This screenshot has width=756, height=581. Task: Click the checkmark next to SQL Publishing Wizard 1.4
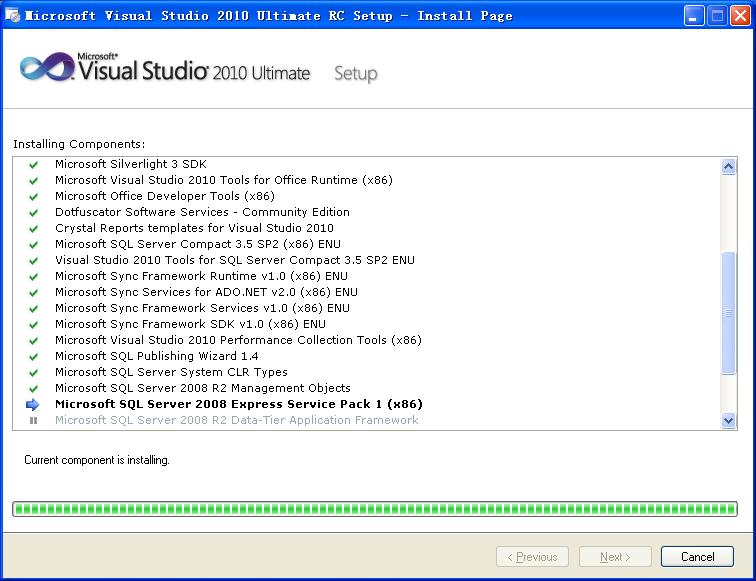pos(33,356)
